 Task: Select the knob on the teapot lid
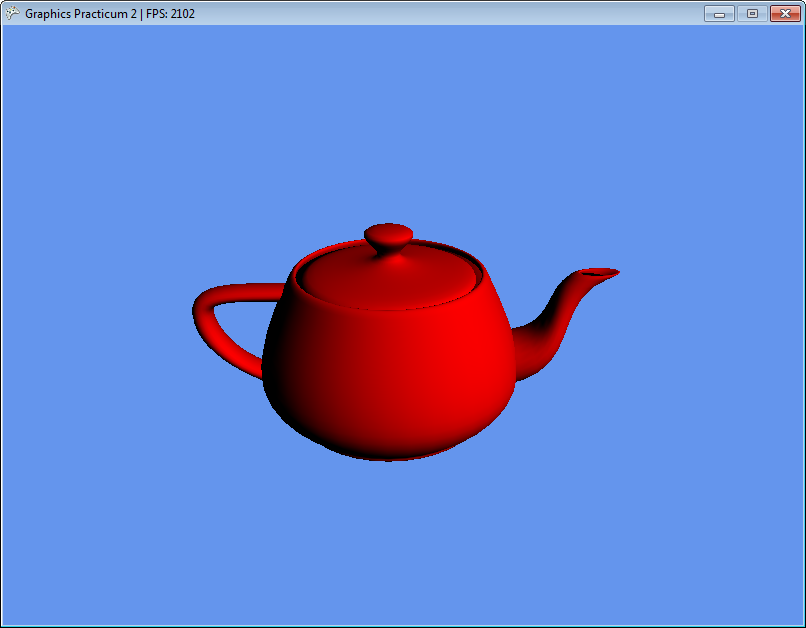(388, 237)
